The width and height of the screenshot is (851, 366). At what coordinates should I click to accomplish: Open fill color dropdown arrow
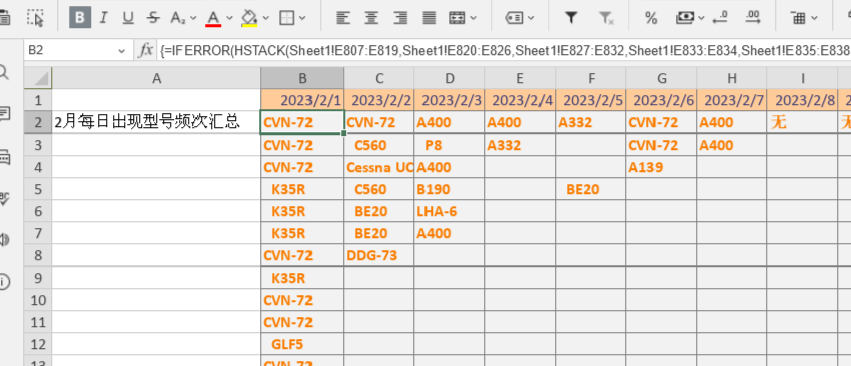coord(265,18)
